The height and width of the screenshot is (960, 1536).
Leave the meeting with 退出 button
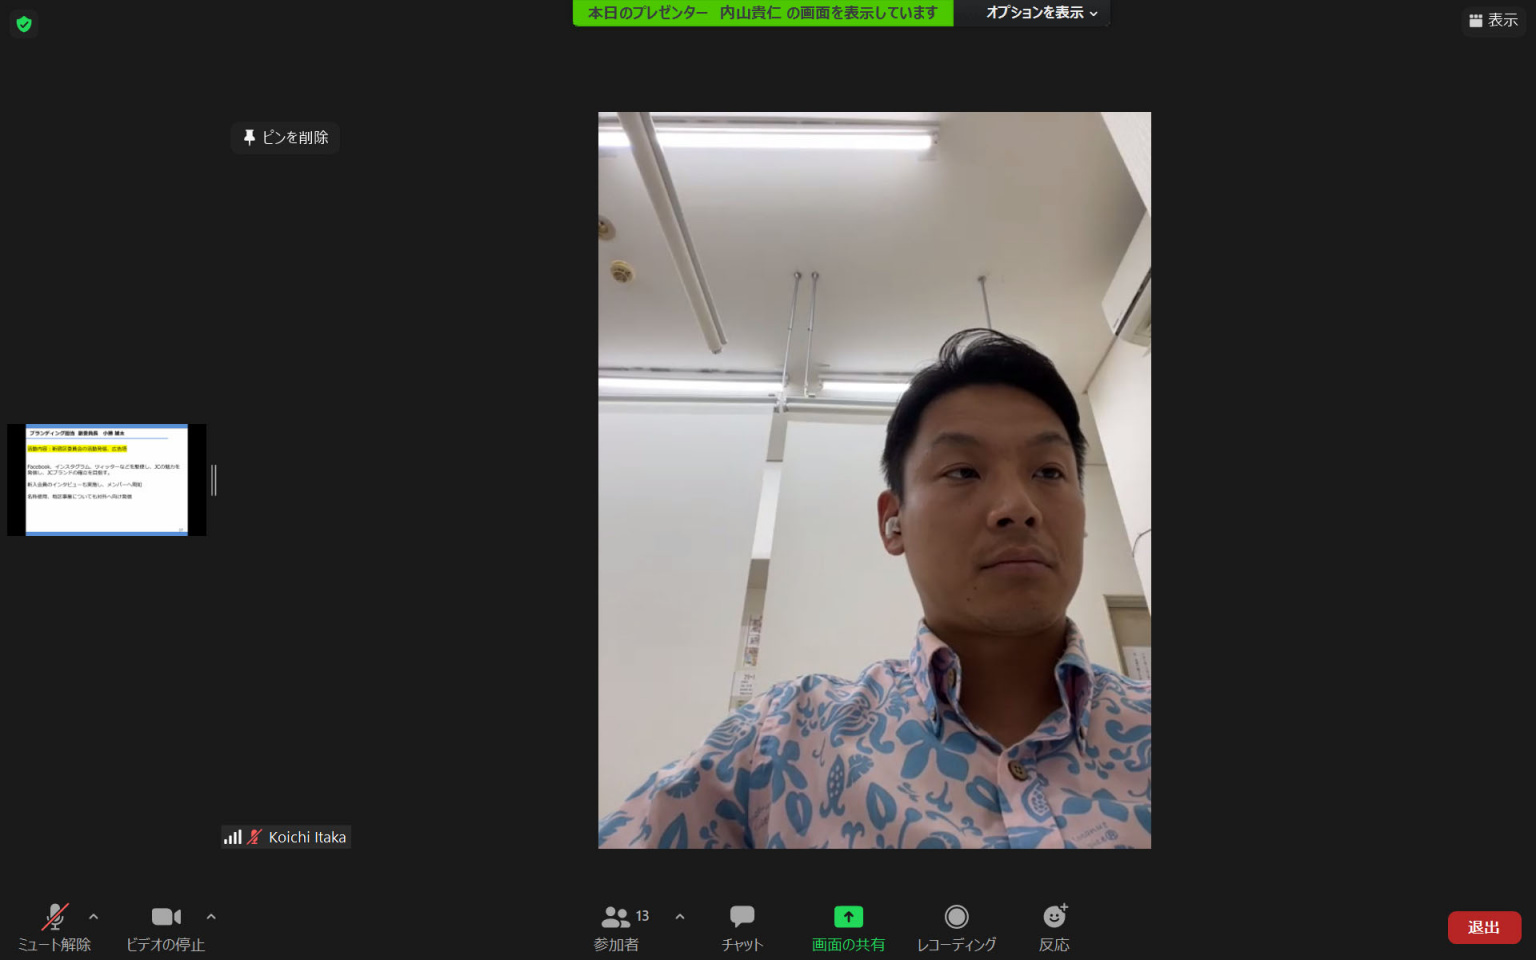tap(1483, 927)
